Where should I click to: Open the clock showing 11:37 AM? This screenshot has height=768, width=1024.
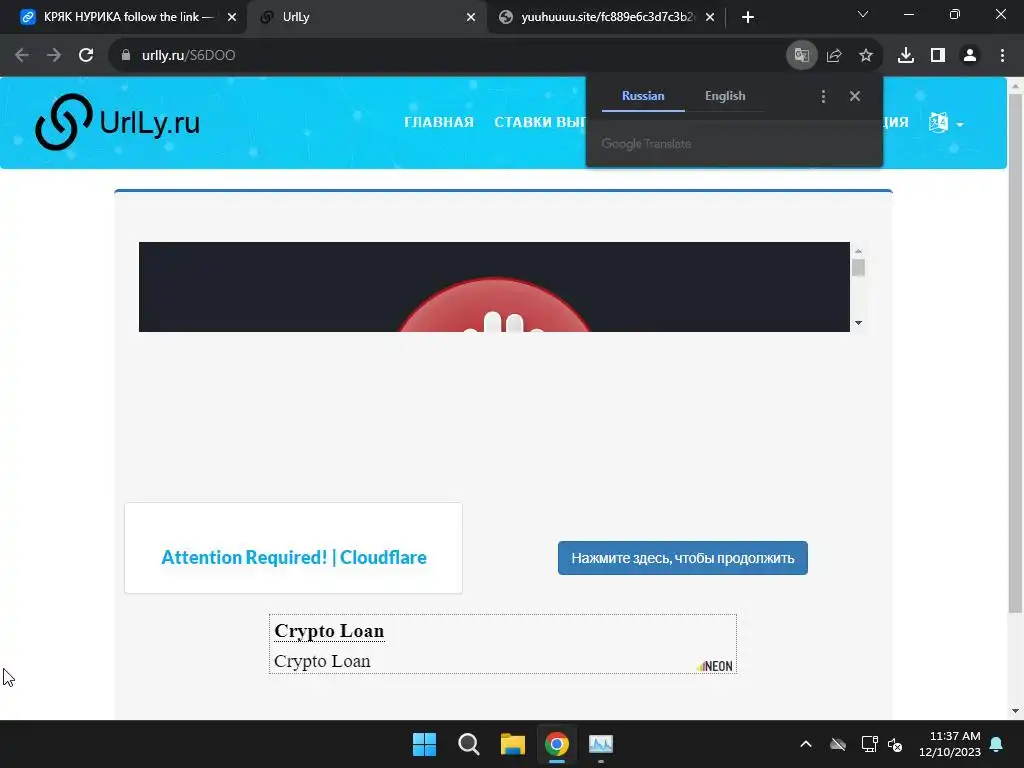coord(950,744)
